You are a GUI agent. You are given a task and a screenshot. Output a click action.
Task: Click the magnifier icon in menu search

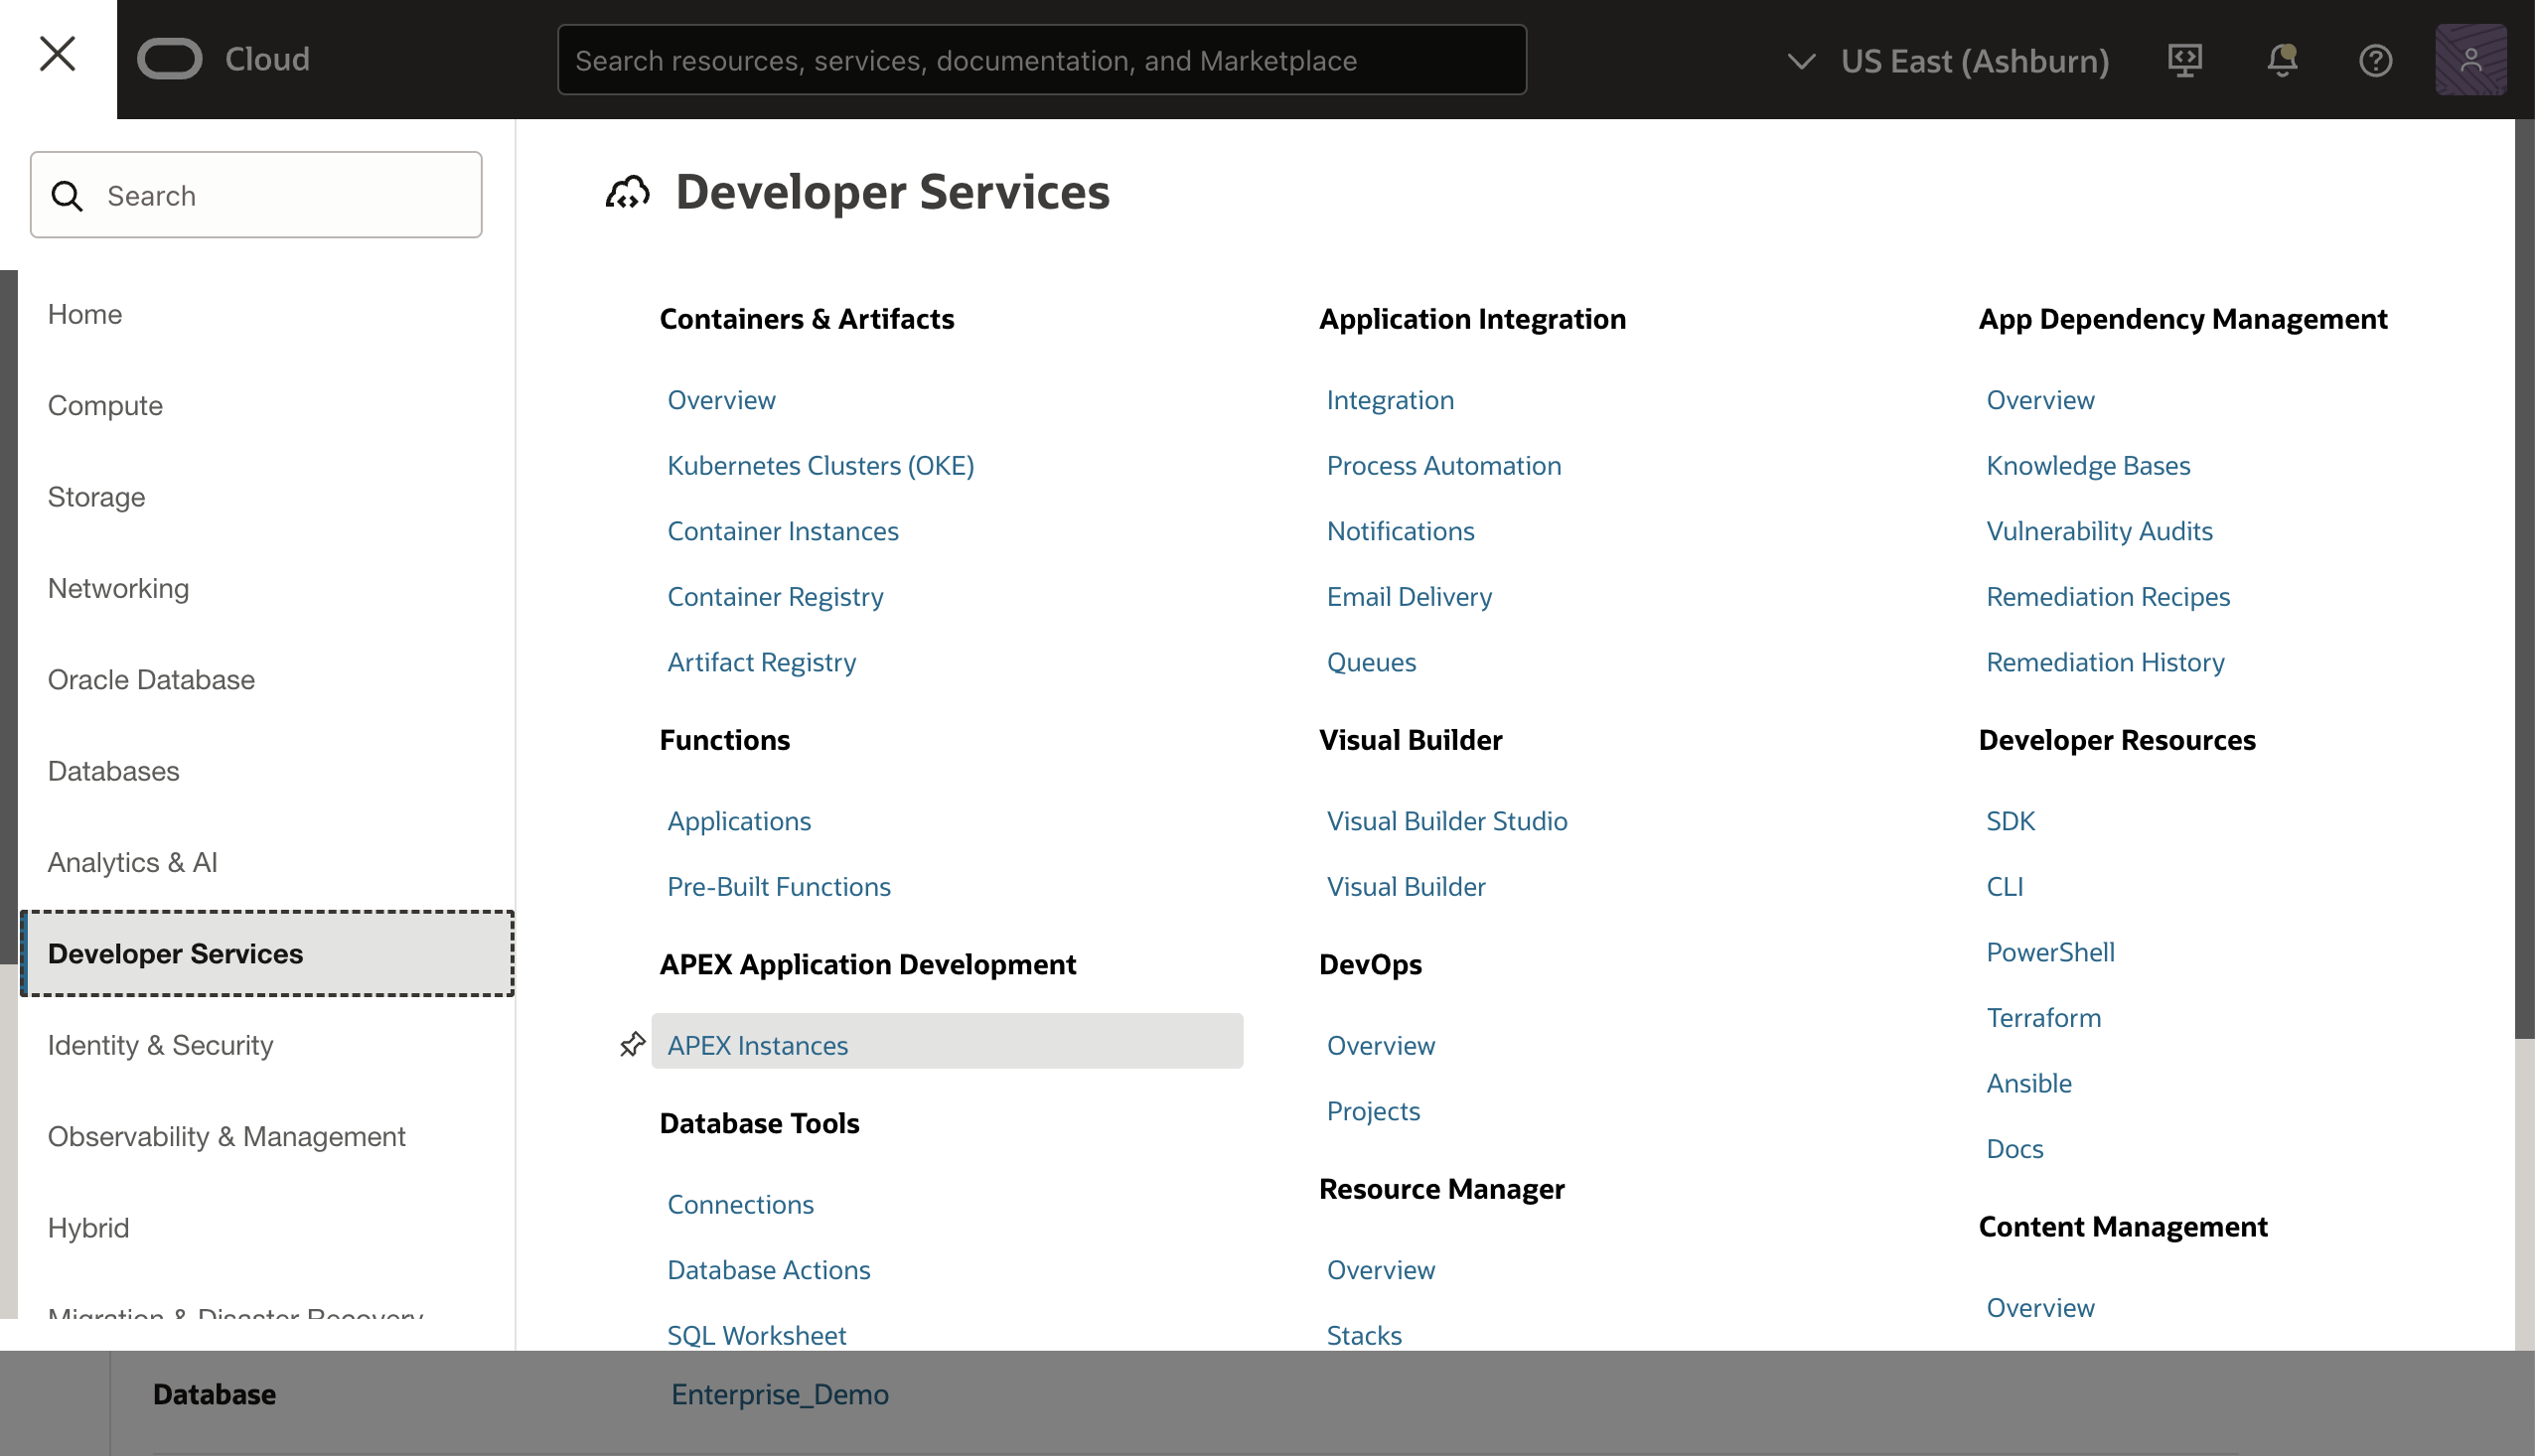[67, 196]
